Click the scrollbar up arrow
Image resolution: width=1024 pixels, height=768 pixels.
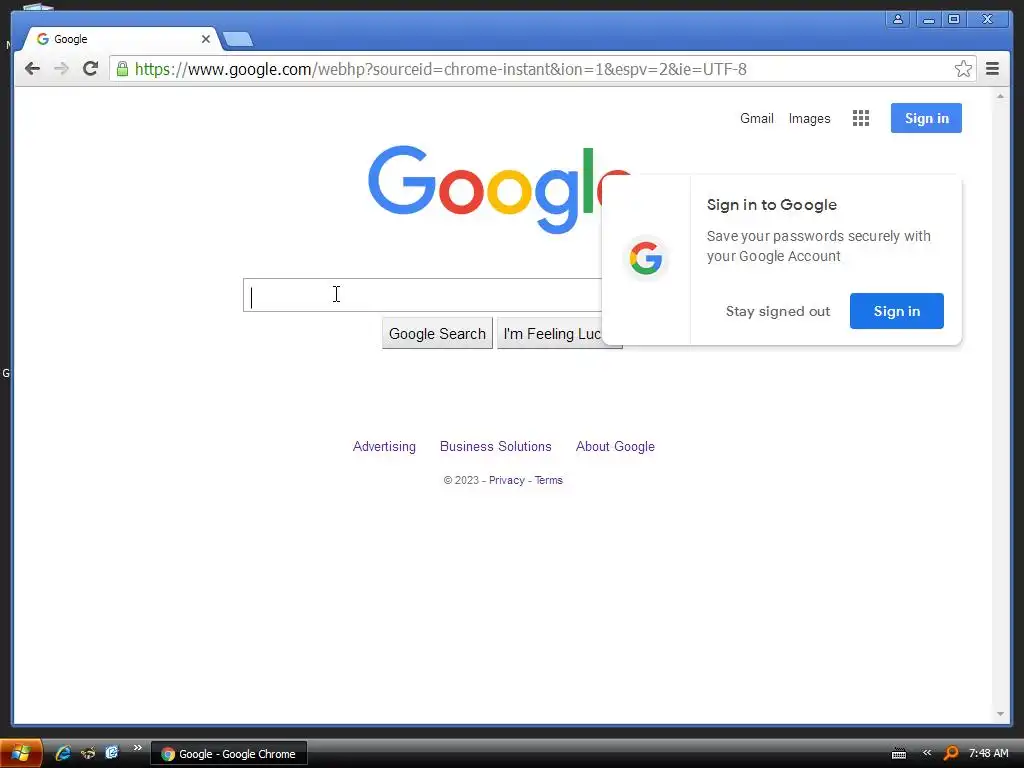click(1000, 96)
